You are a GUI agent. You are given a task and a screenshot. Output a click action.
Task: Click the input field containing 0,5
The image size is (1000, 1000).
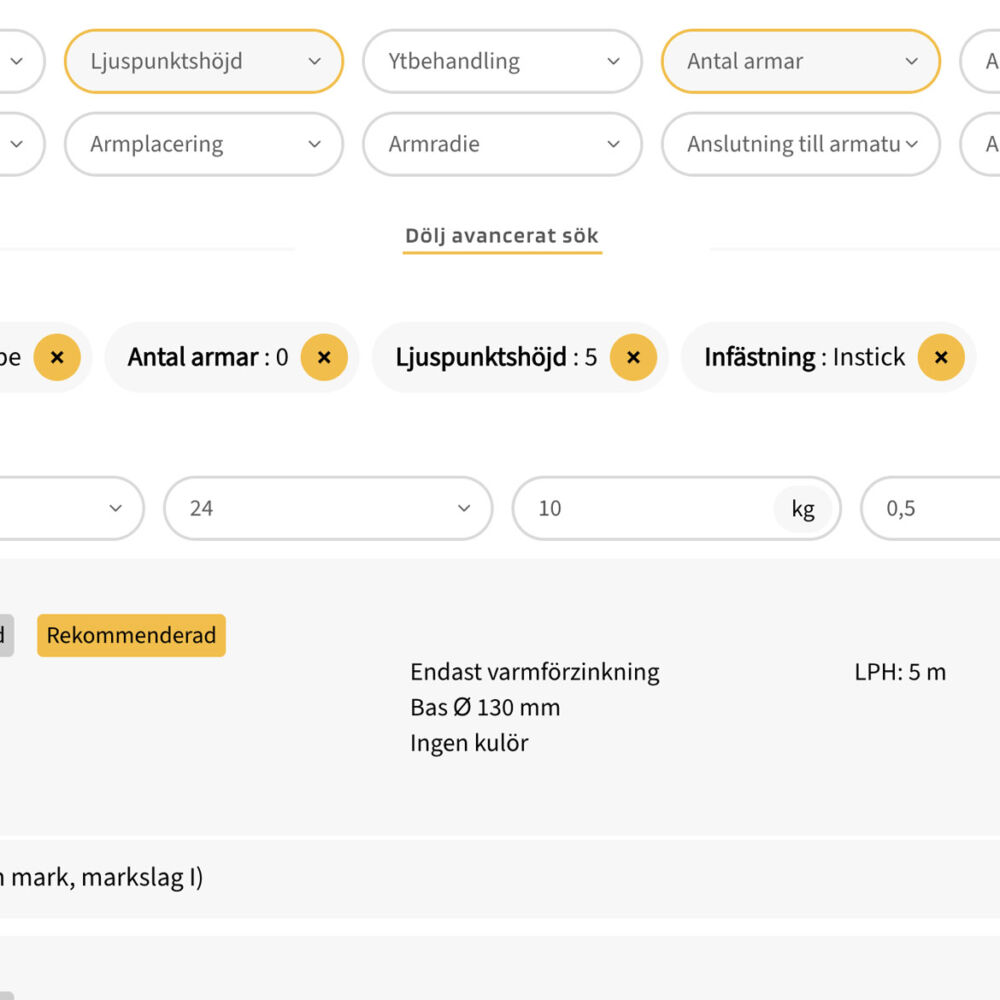click(x=930, y=508)
